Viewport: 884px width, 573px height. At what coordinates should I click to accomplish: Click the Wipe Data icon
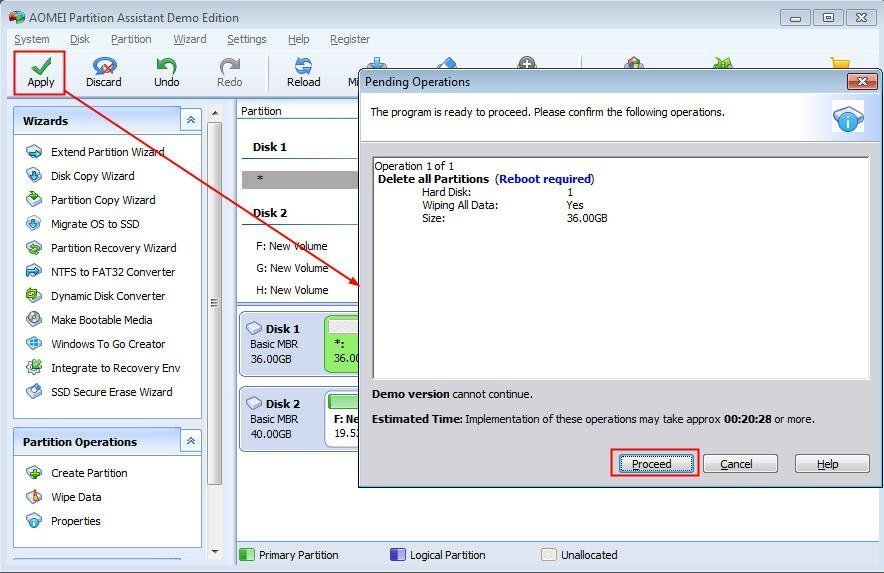[34, 496]
